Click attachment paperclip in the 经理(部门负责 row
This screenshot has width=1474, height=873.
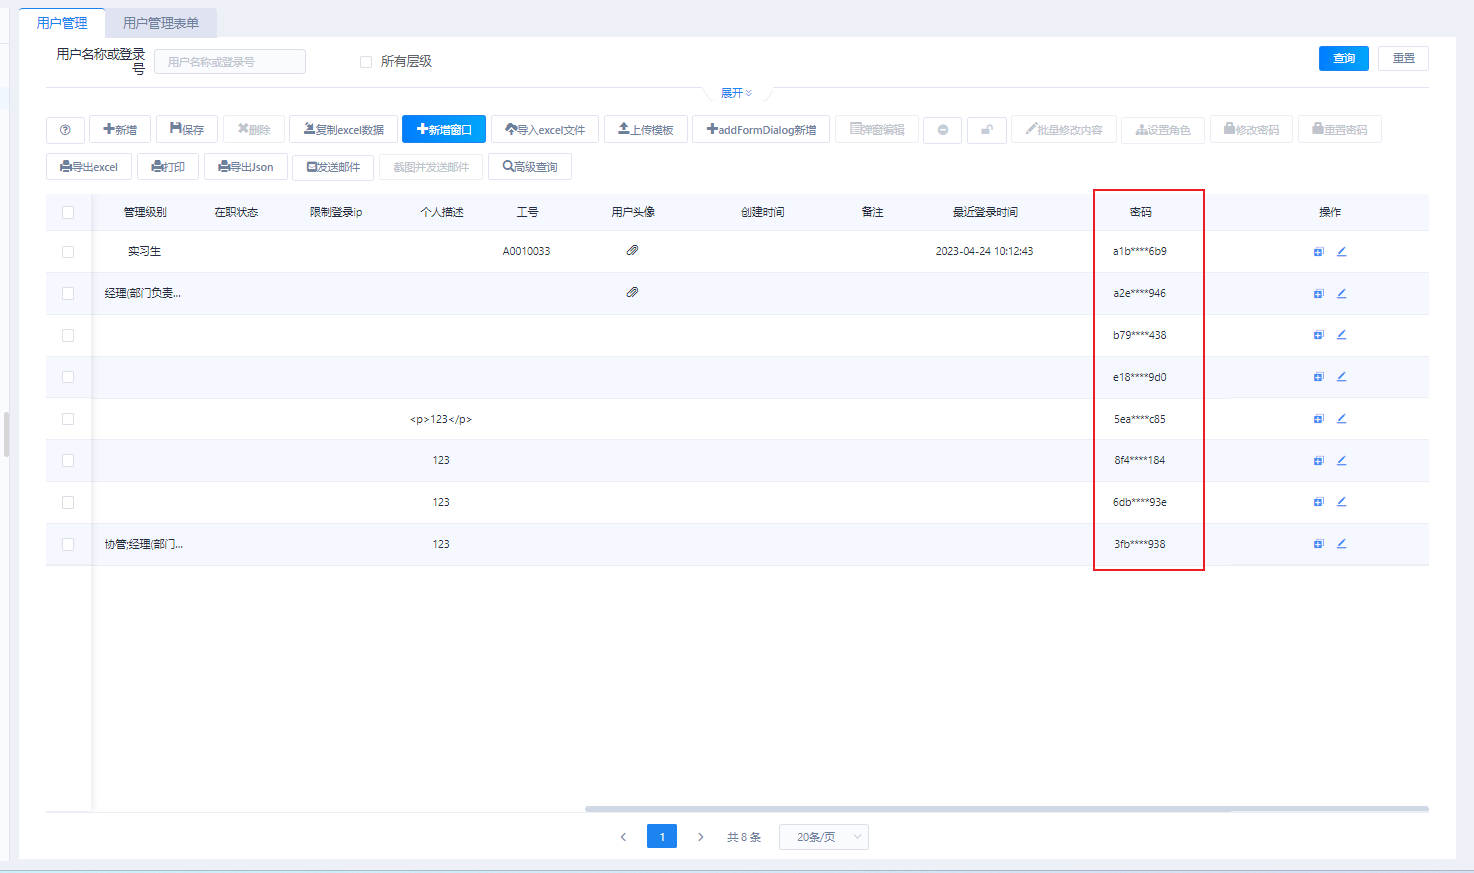(632, 292)
